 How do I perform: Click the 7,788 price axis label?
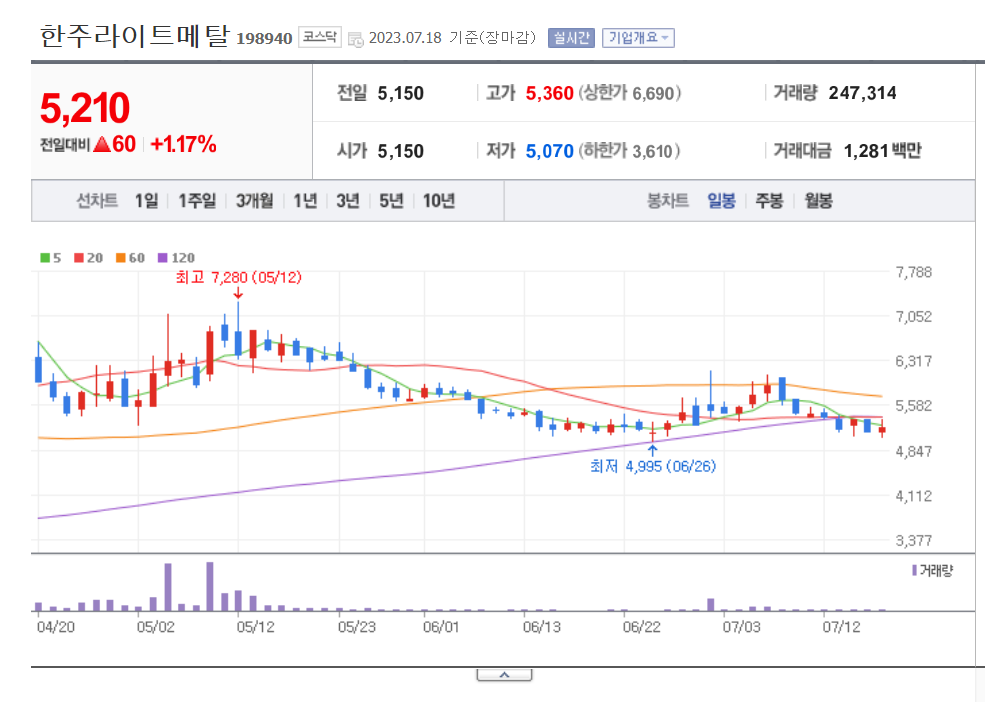coord(913,272)
